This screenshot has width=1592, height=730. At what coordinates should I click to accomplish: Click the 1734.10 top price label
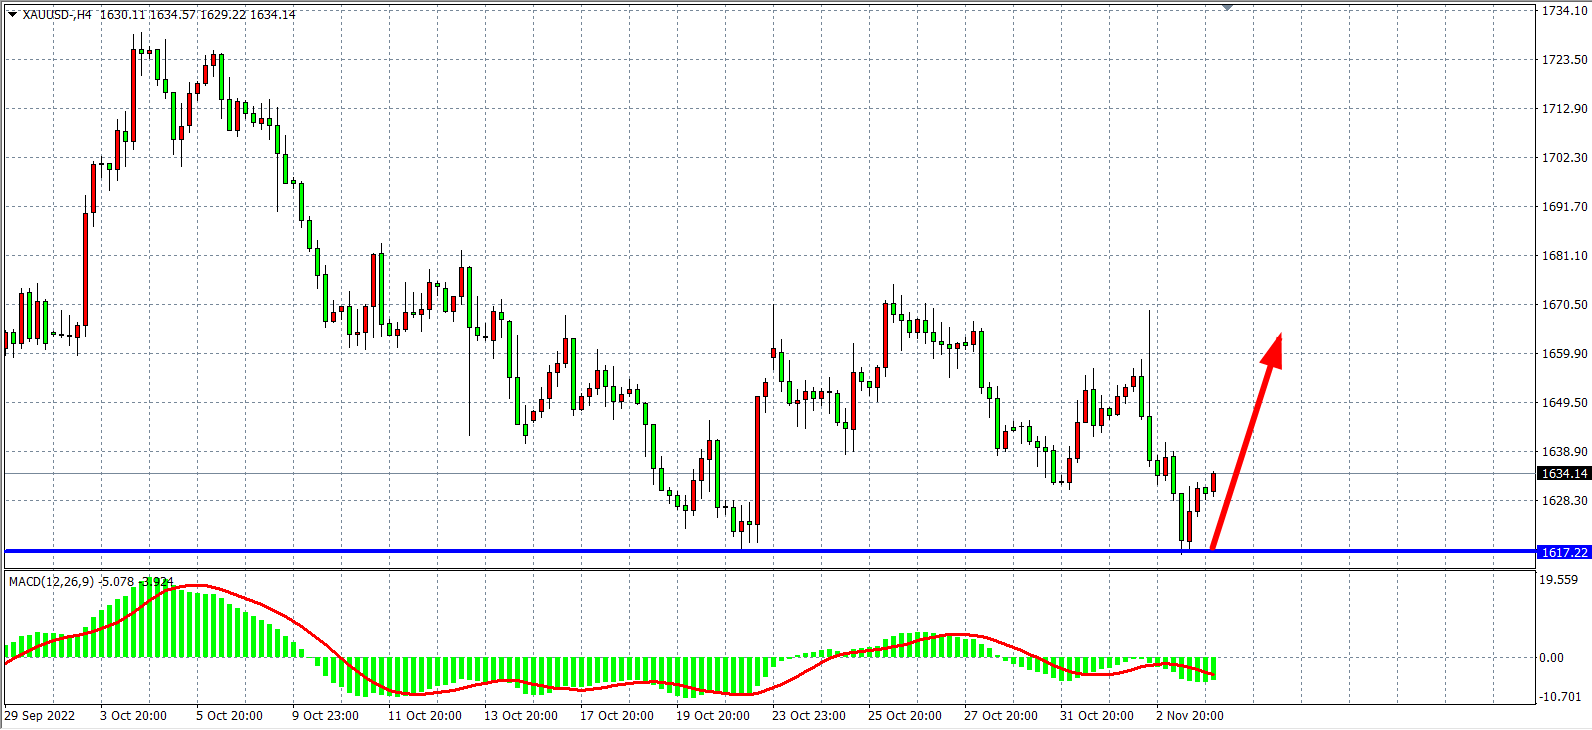1564,11
